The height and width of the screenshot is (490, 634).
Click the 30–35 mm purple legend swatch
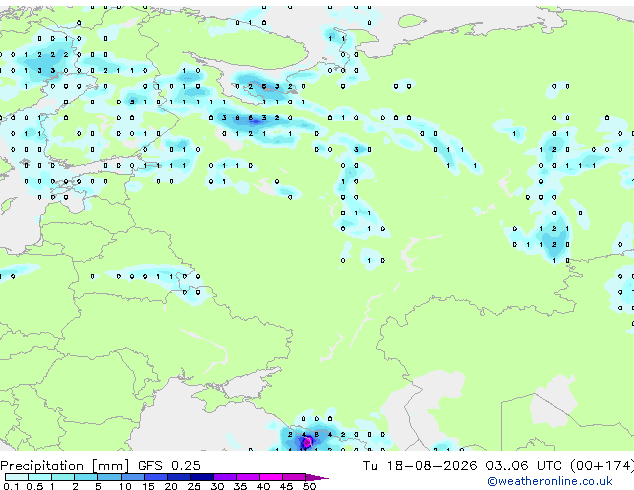click(x=224, y=477)
